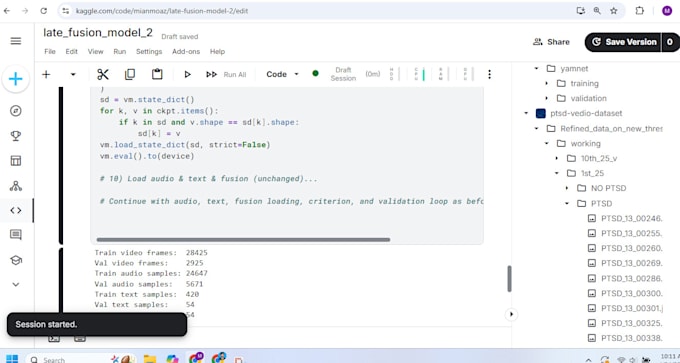Go back in browser history
The height and width of the screenshot is (363, 680).
click(x=7, y=11)
